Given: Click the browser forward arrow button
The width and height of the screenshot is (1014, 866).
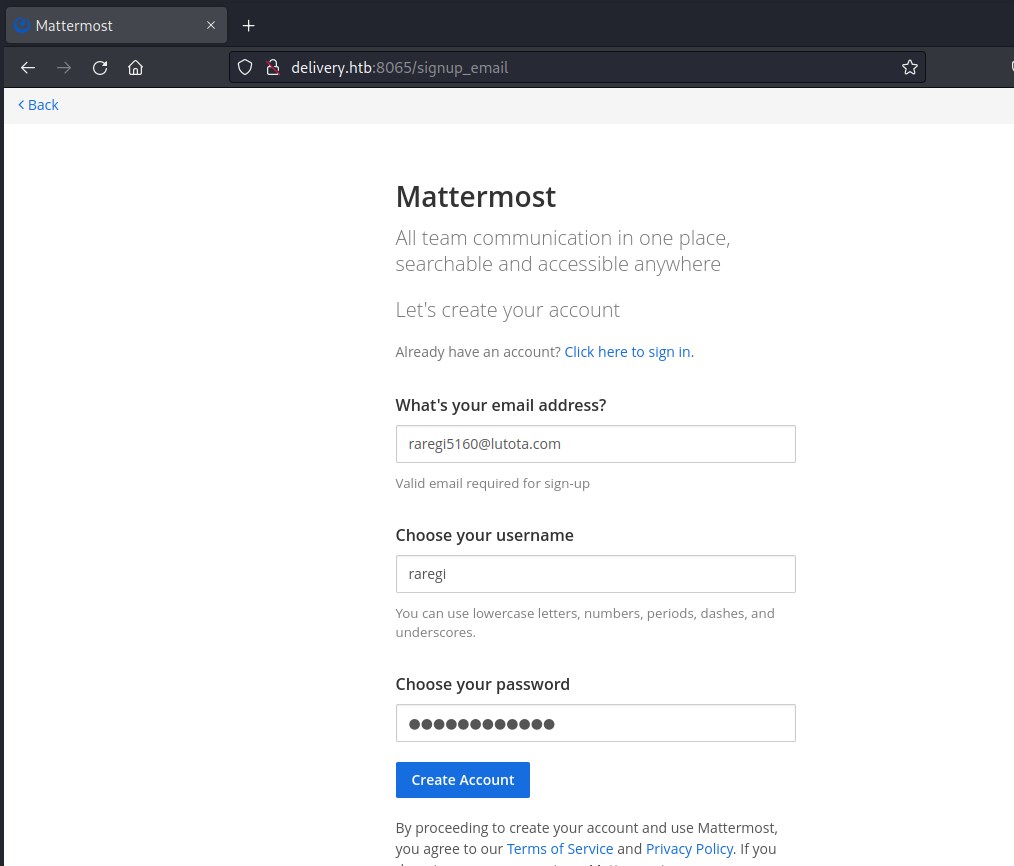Looking at the screenshot, I should point(64,68).
